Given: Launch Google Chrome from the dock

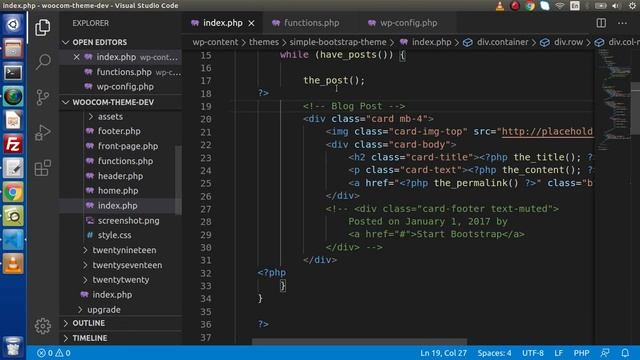Looking at the screenshot, I should tap(13, 192).
